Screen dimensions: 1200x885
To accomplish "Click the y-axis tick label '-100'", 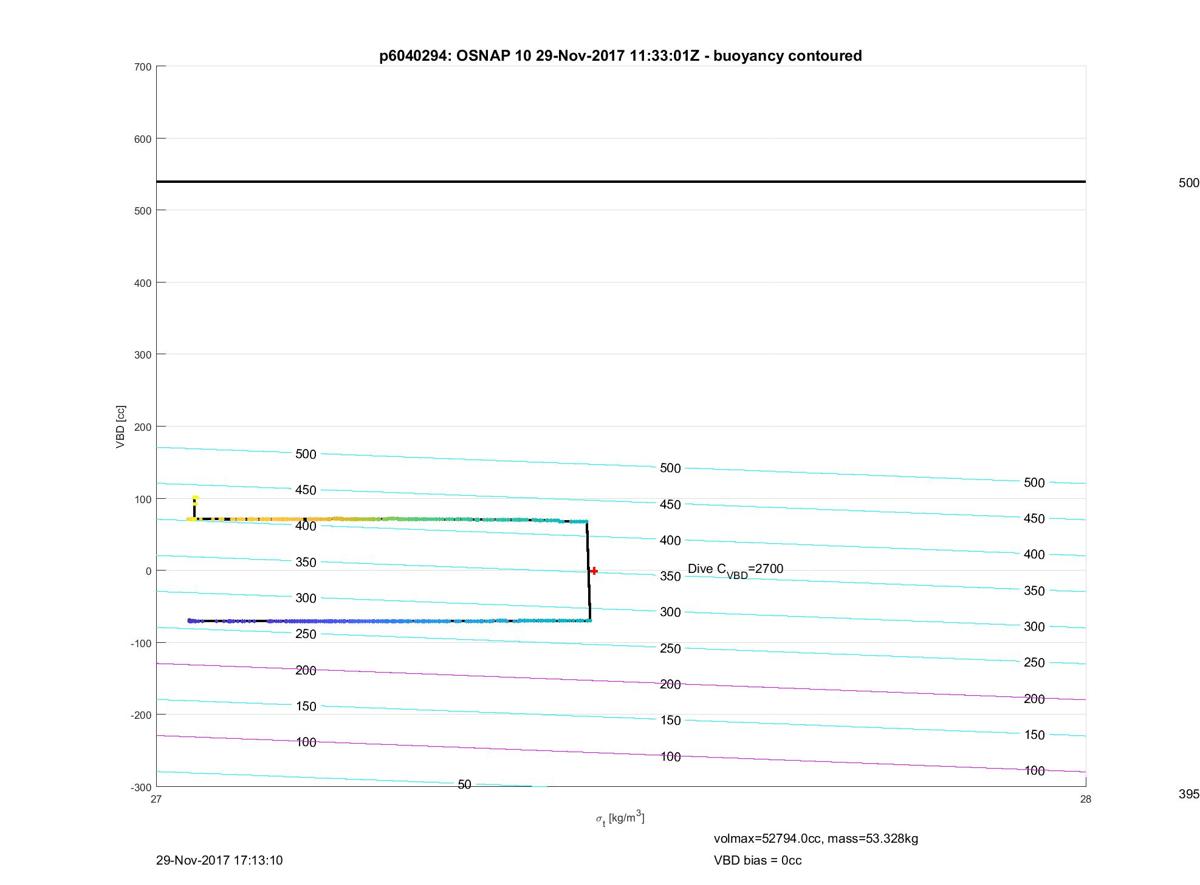I will coord(139,643).
